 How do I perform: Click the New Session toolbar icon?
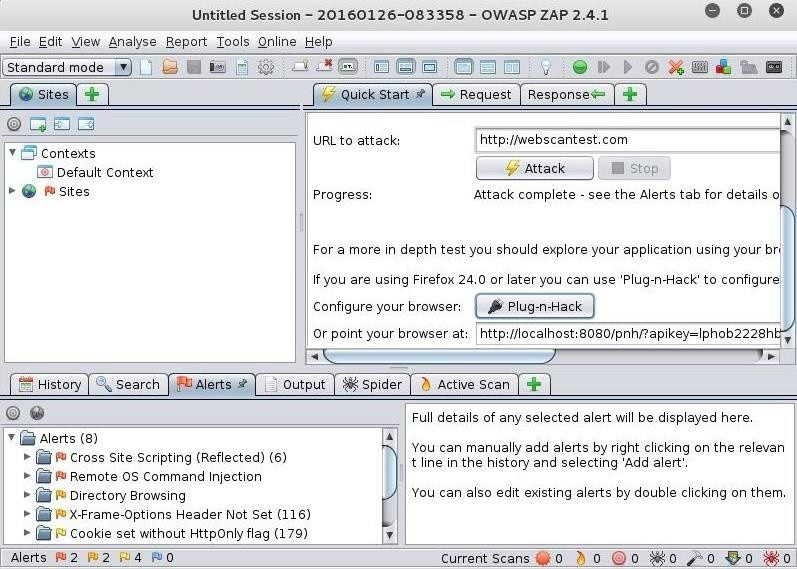coord(146,67)
